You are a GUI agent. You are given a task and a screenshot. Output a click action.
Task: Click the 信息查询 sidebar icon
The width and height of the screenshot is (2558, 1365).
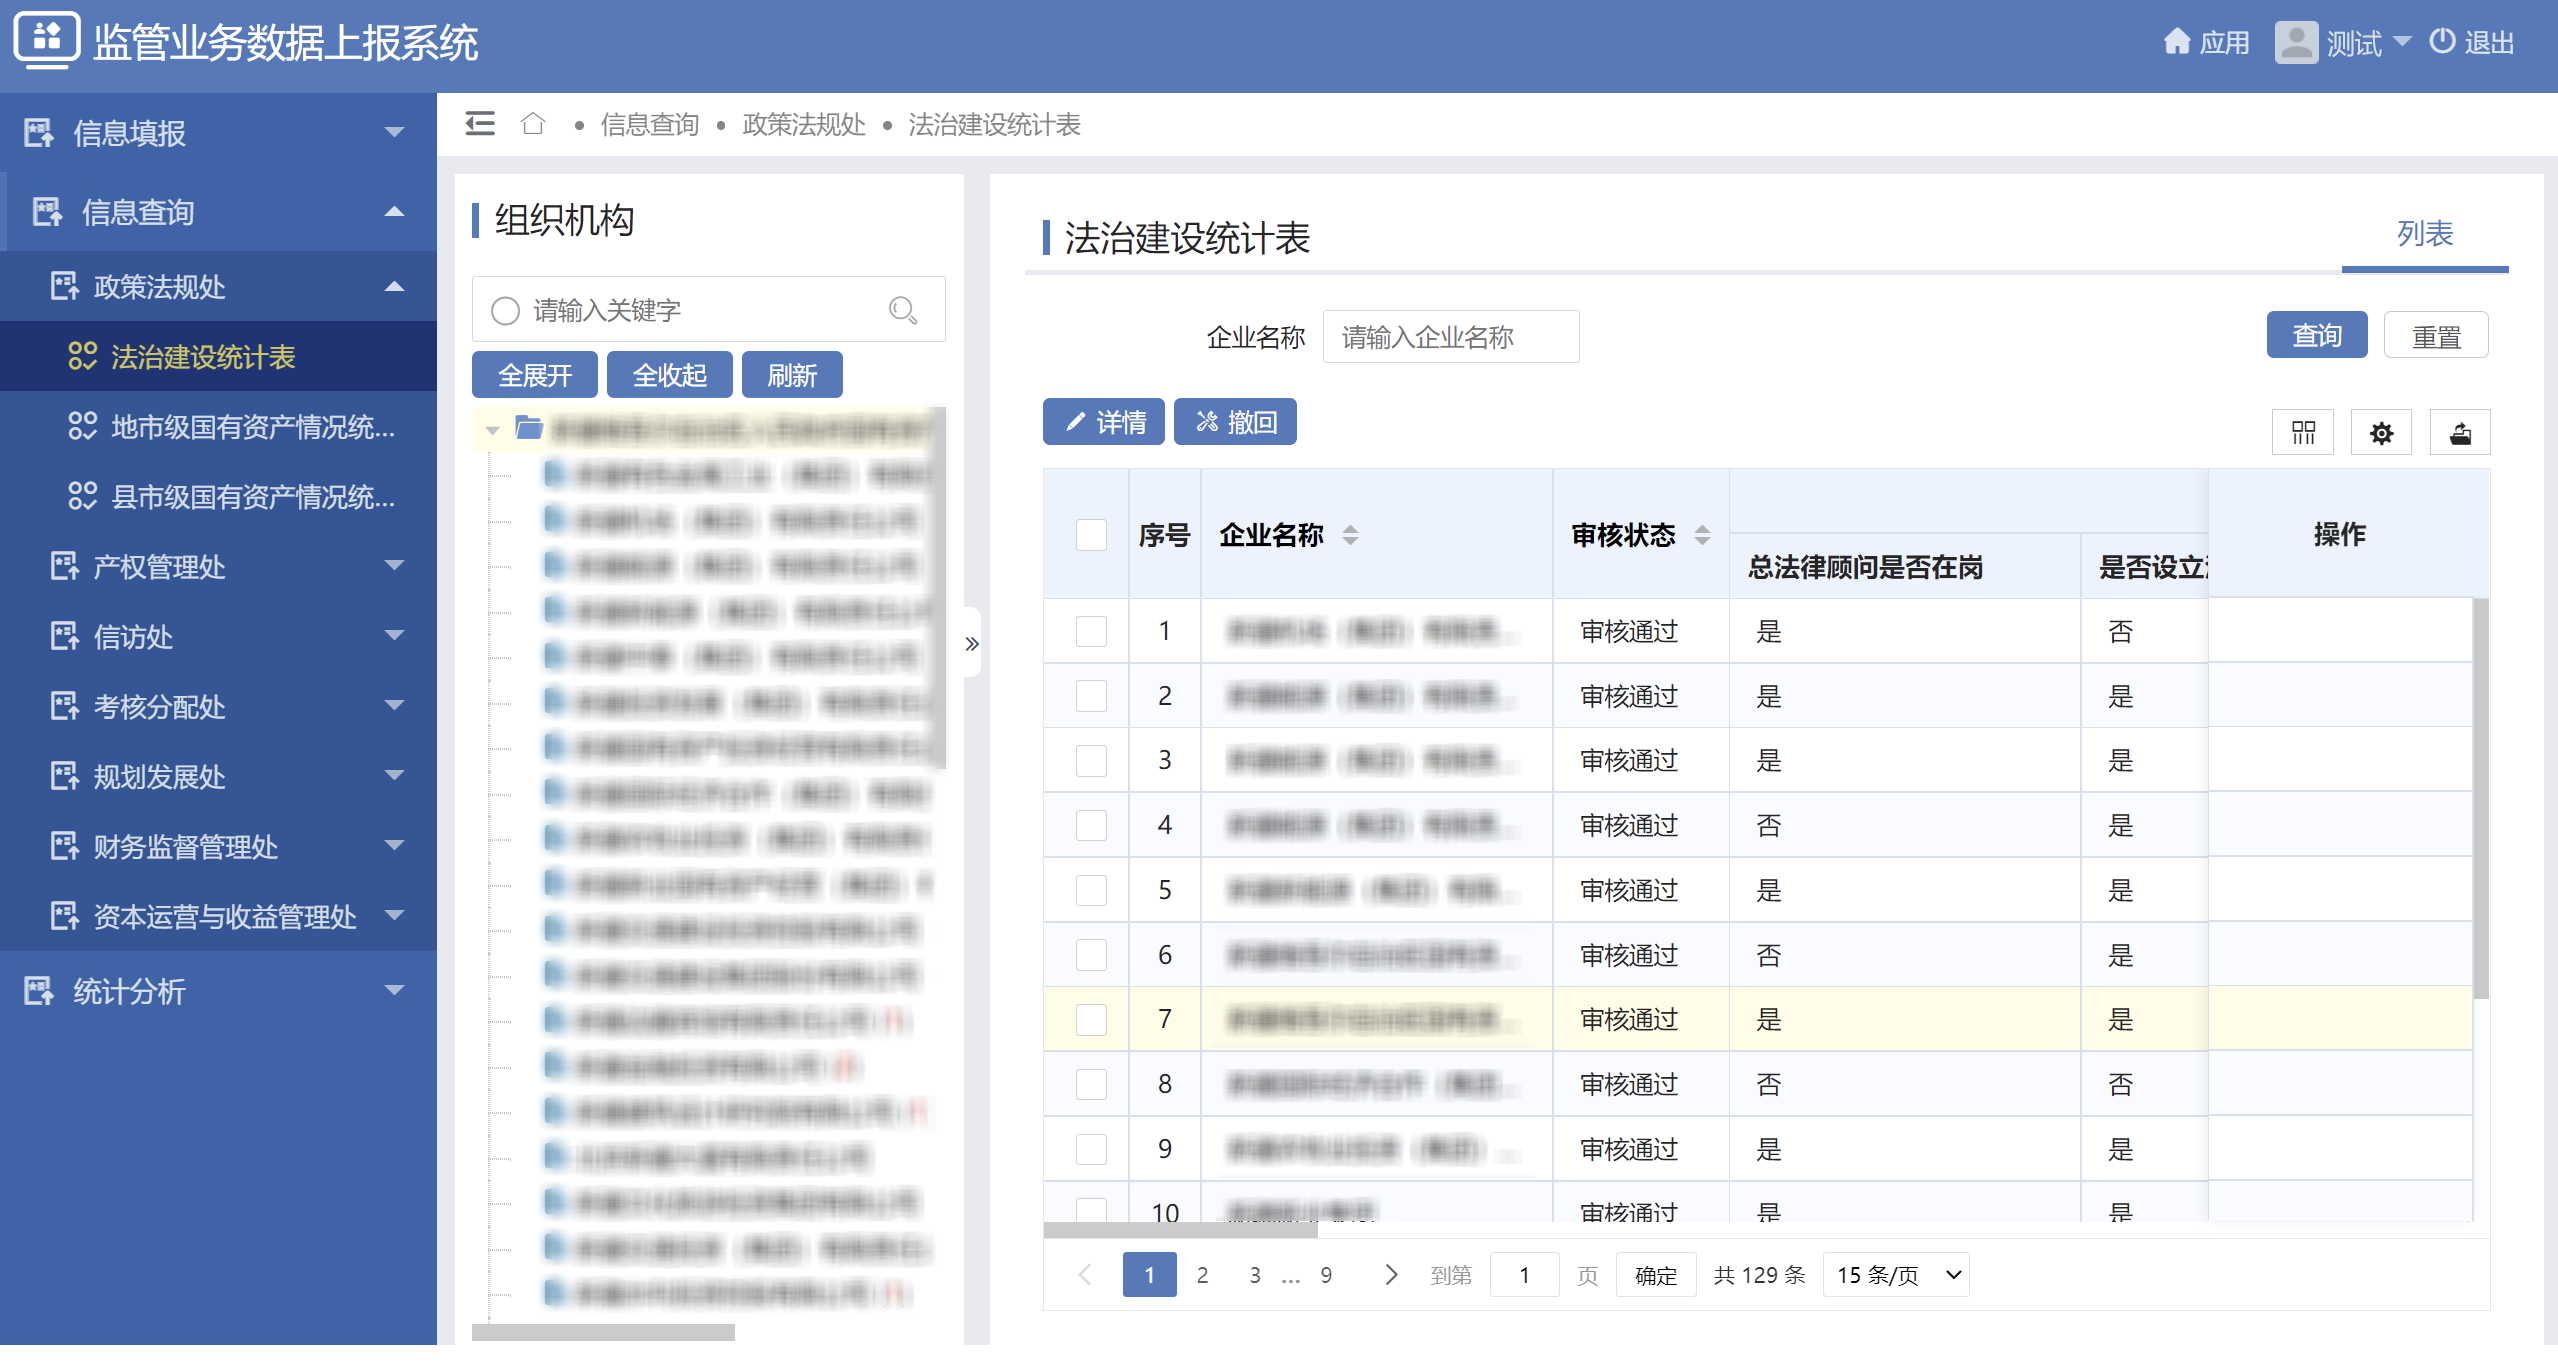pos(48,212)
